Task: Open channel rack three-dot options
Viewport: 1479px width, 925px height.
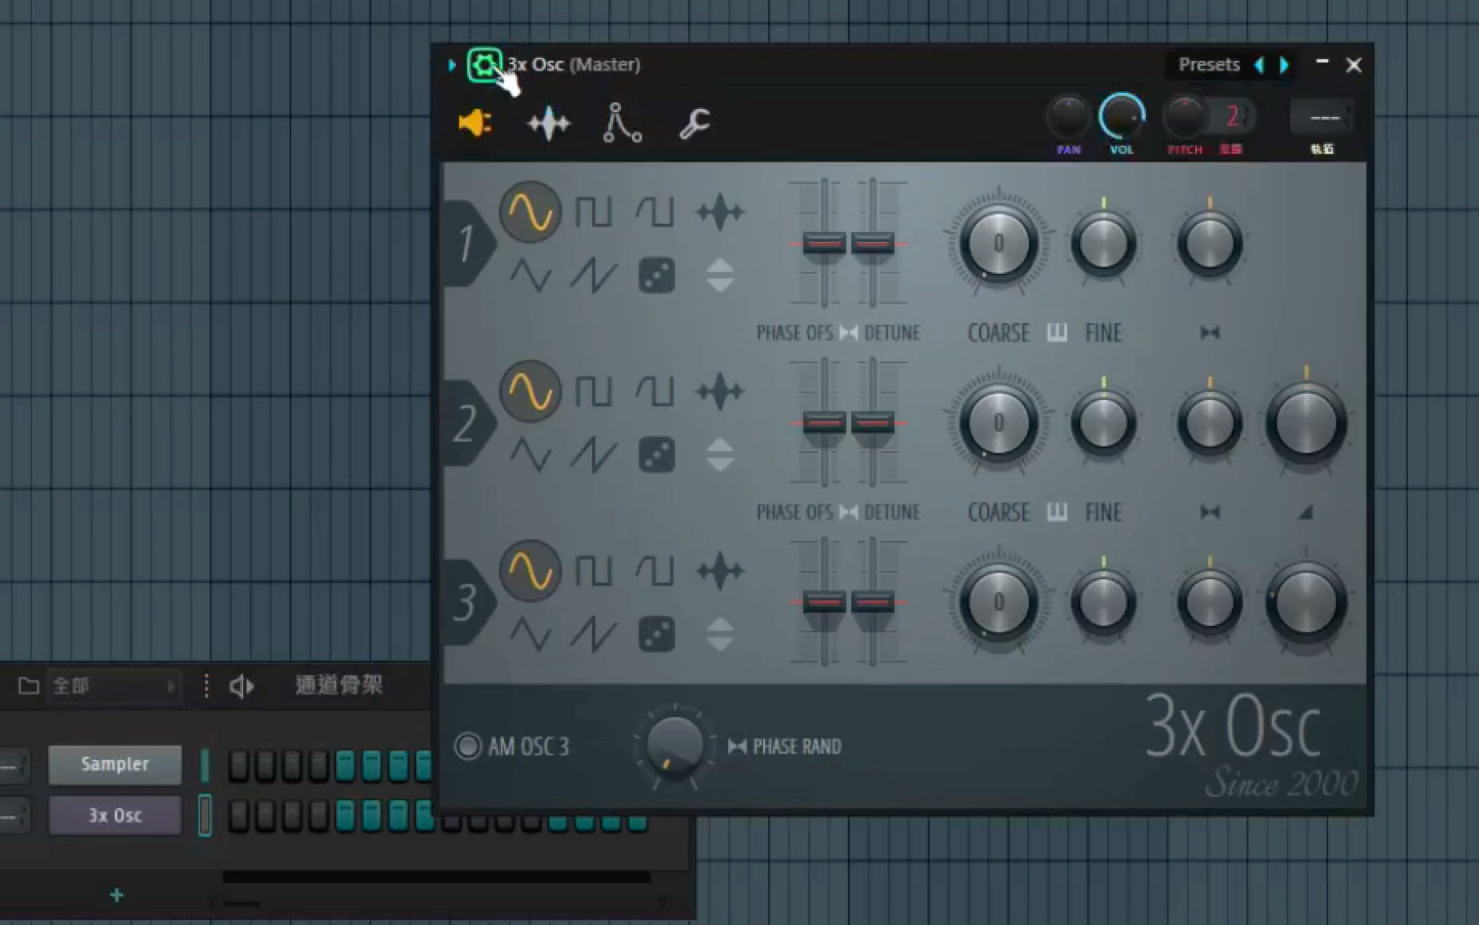Action: click(x=207, y=686)
